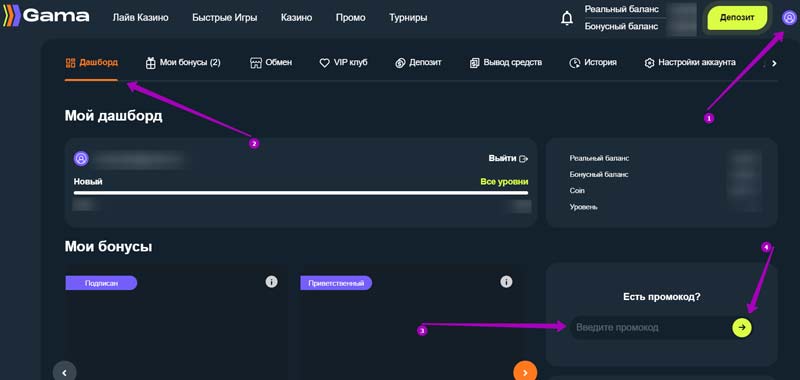Image resolution: width=800 pixels, height=380 pixels.
Task: Show info for the Подписан bonus
Action: point(271,282)
